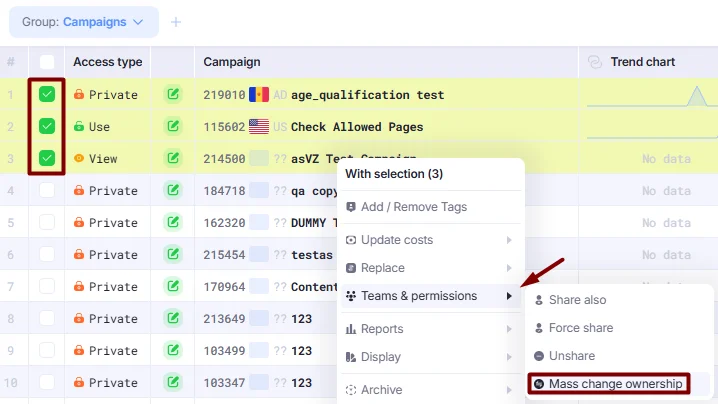Screen dimensions: 718x404
Task: Open editor for campaign 215454
Action: 173,255
